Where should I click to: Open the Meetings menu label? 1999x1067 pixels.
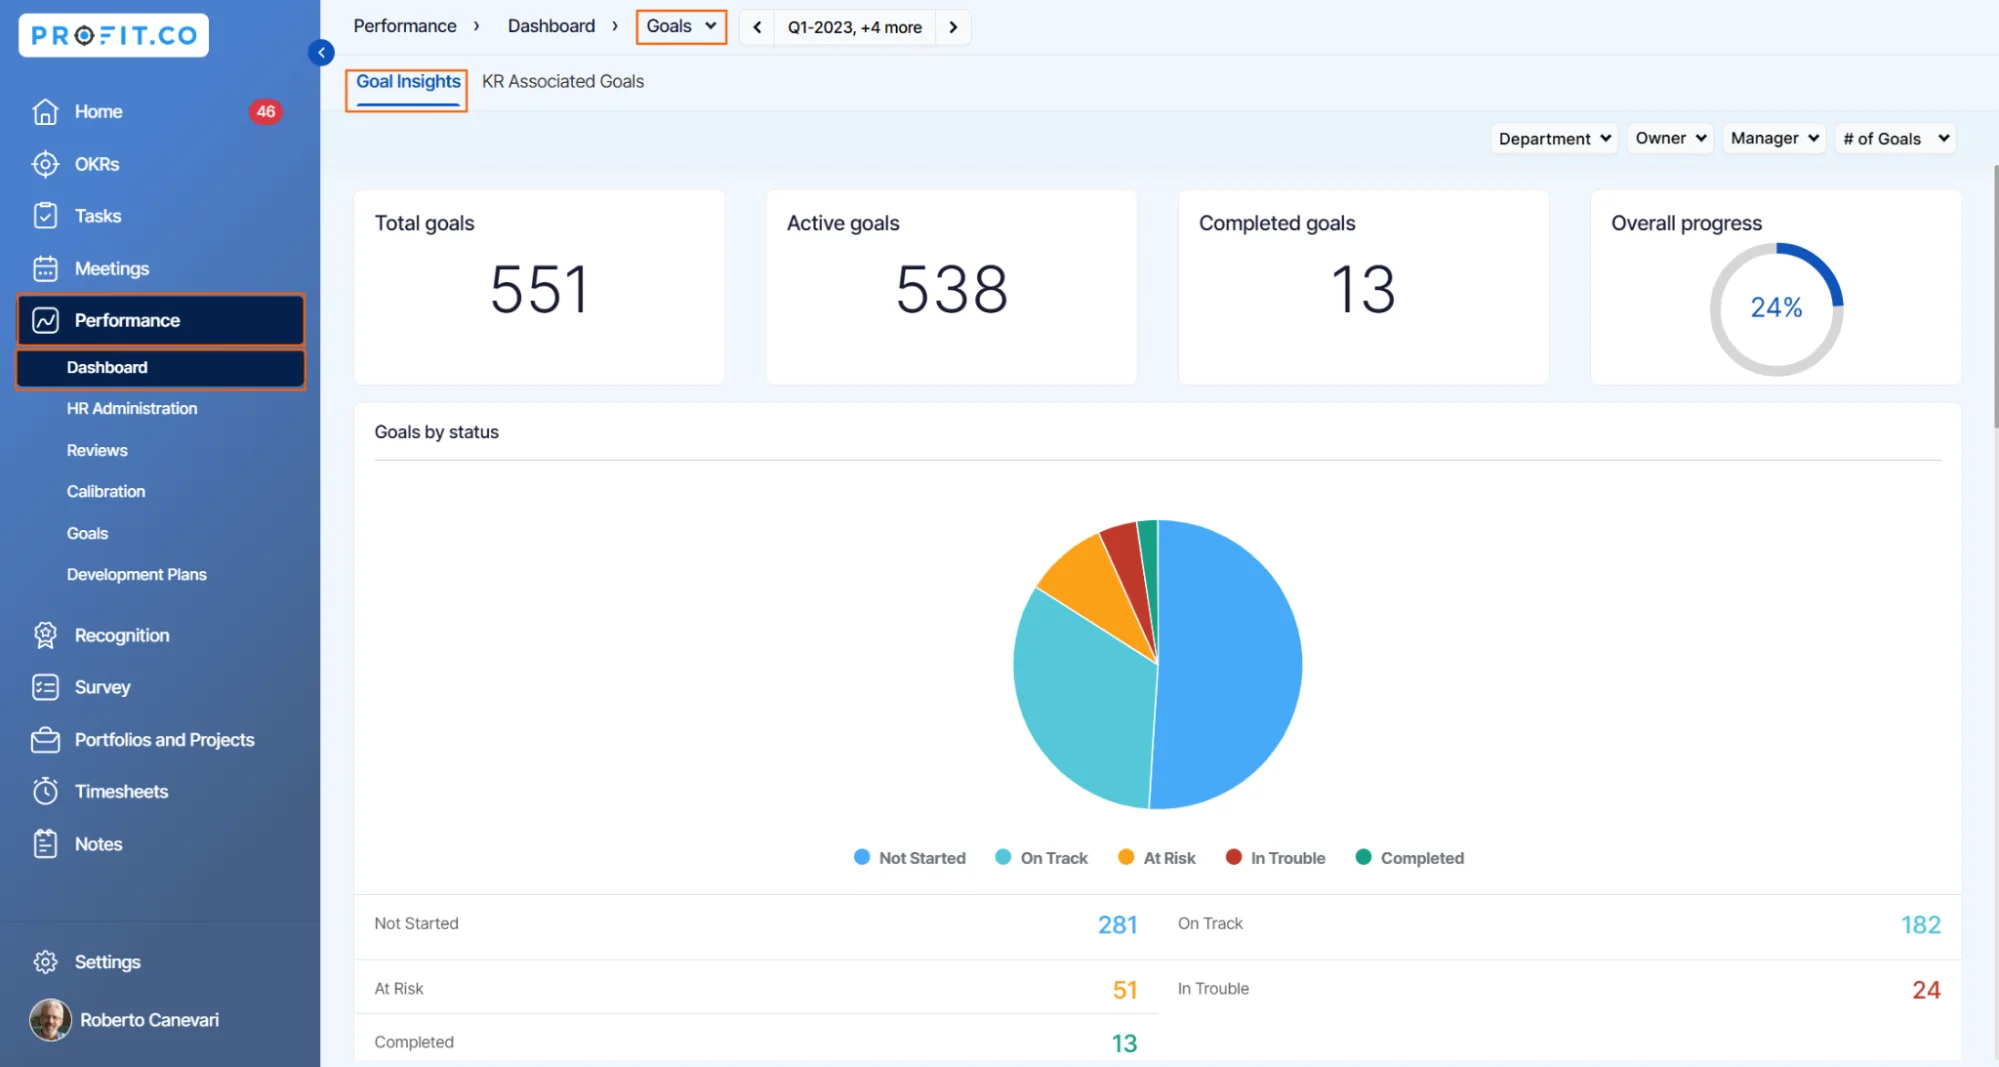pyautogui.click(x=111, y=268)
